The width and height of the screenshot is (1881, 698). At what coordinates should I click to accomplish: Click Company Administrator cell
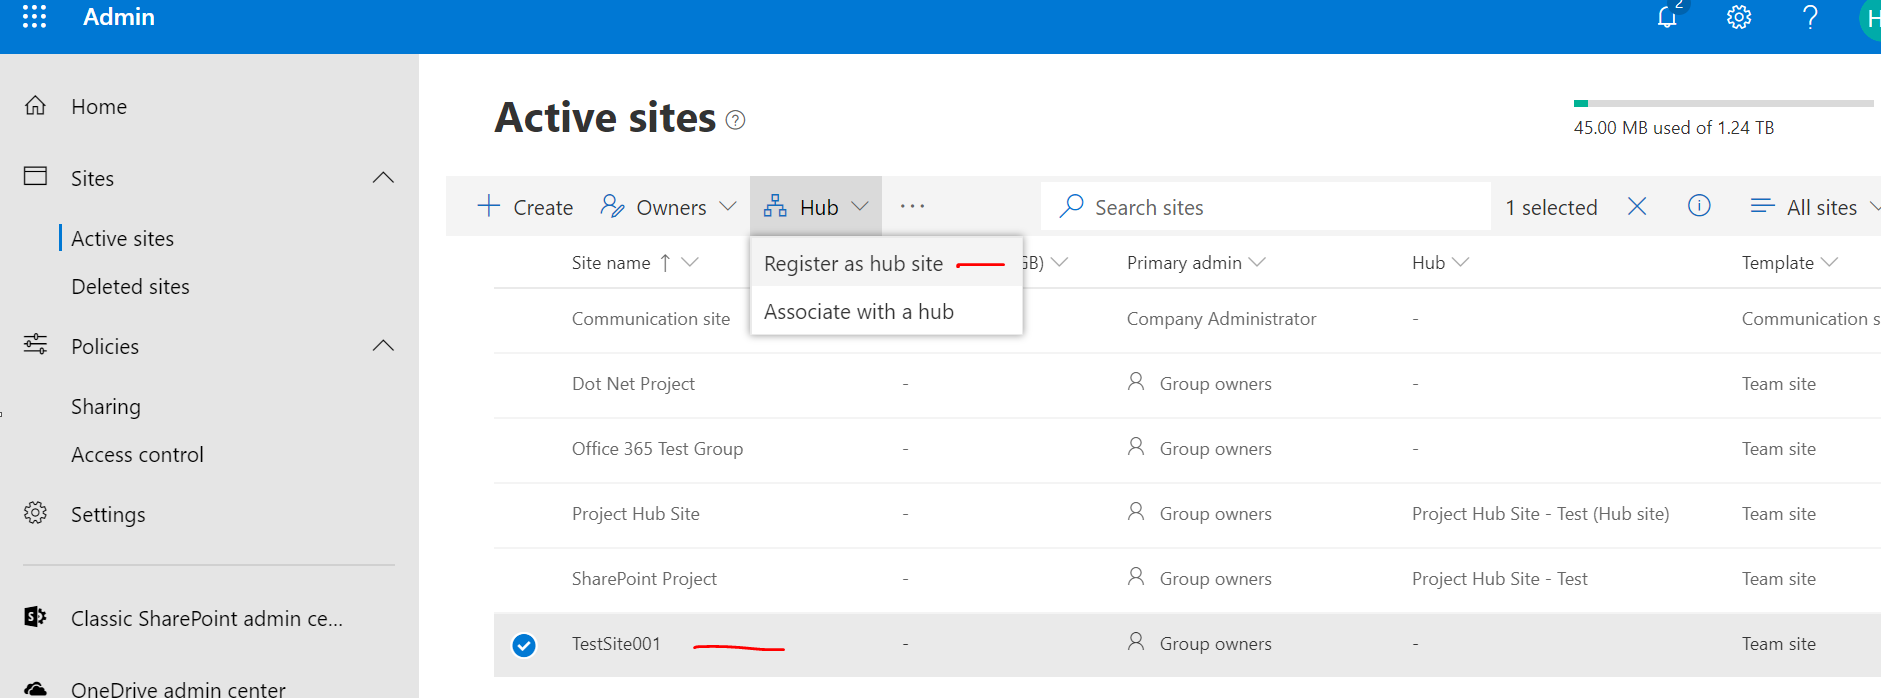[1221, 318]
